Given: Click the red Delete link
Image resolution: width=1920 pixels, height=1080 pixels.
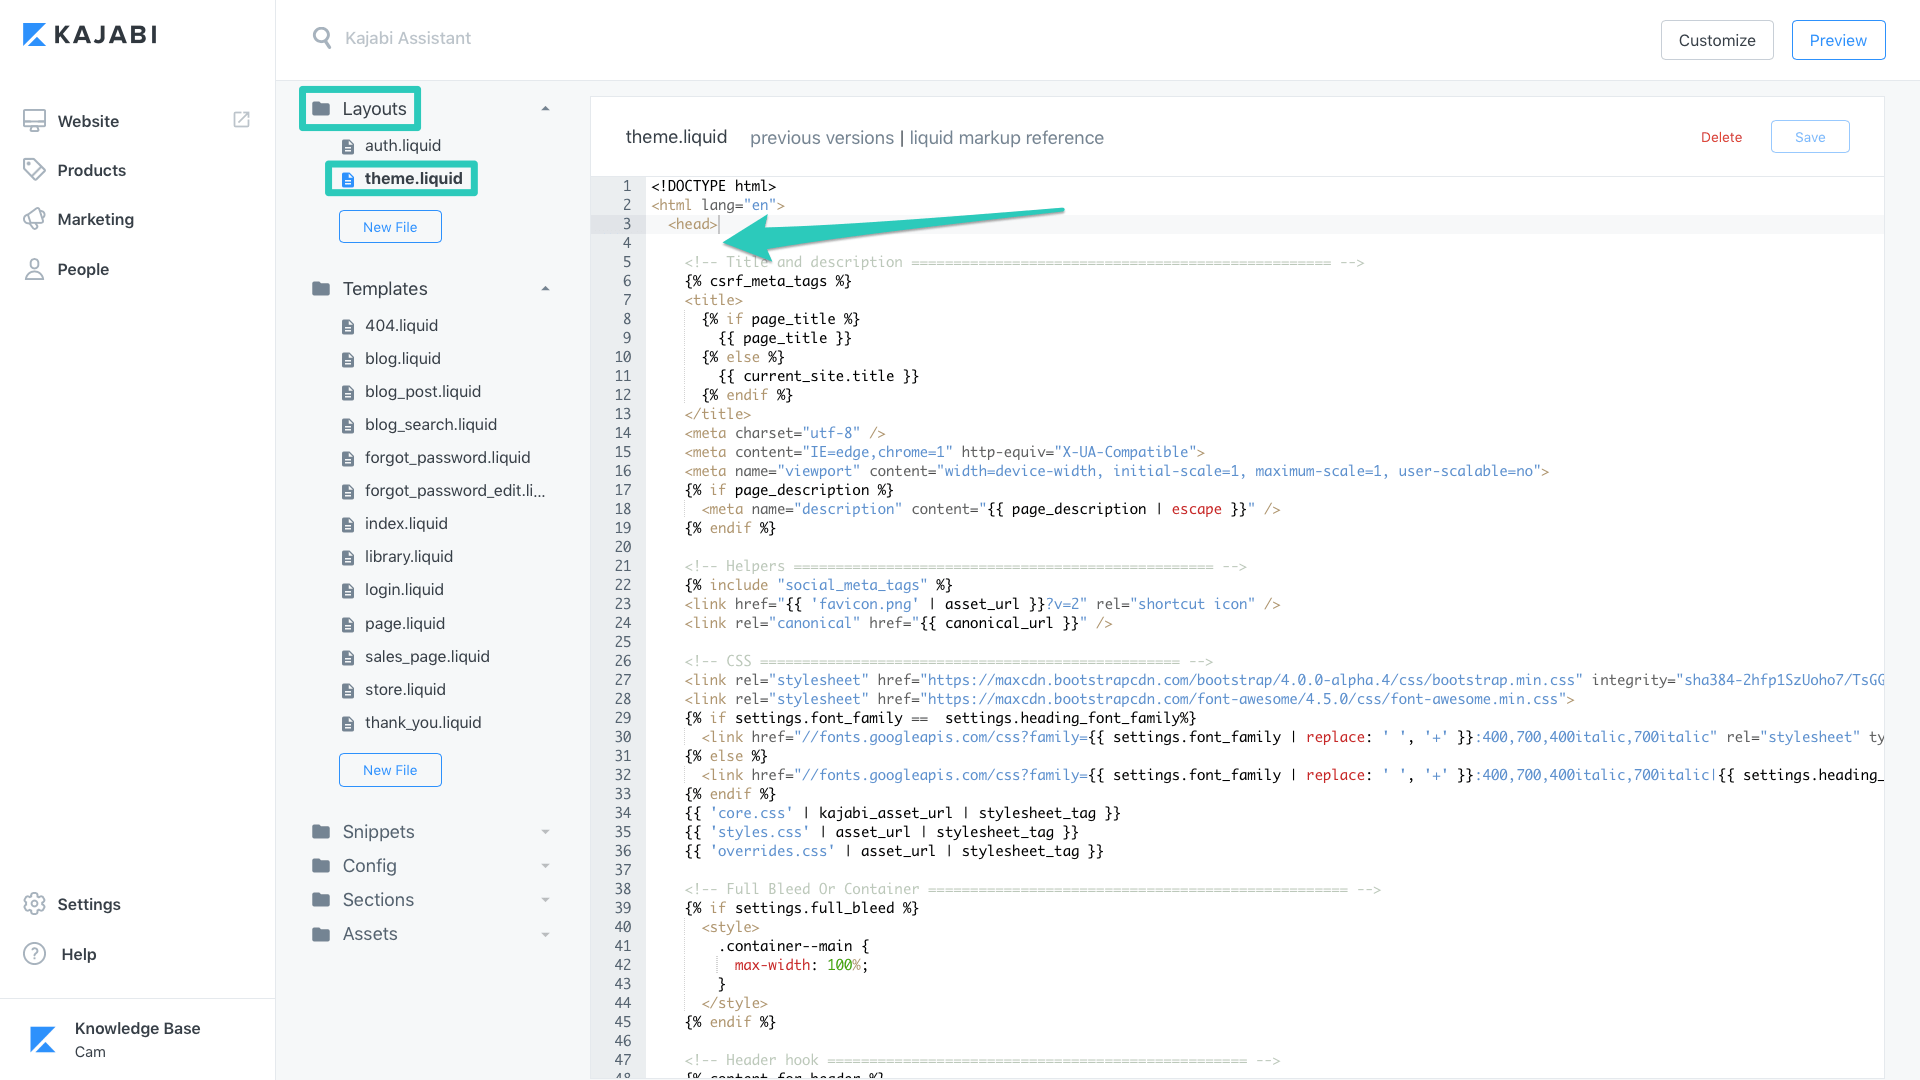Looking at the screenshot, I should coord(1720,137).
